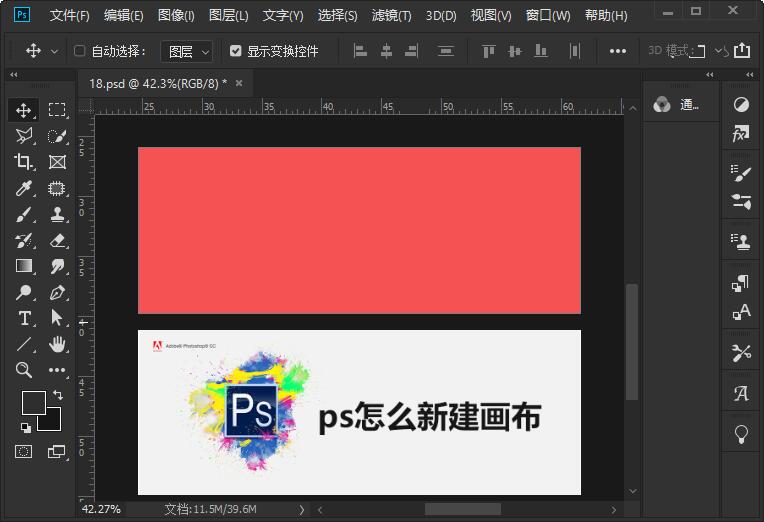The height and width of the screenshot is (522, 764).
Task: Select the Dodge tool
Action: click(24, 292)
